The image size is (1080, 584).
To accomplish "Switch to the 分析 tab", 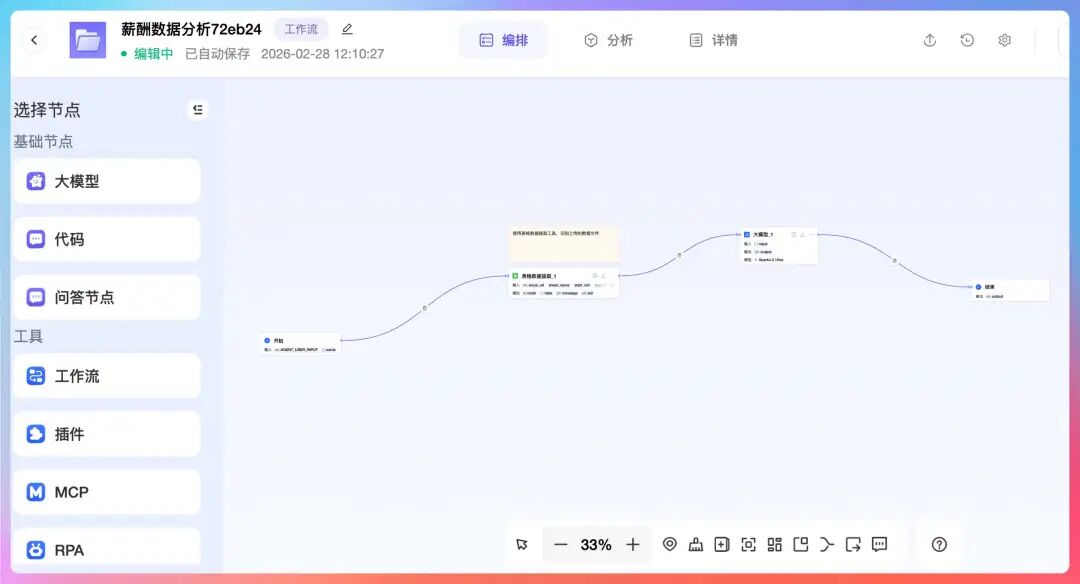I will [x=610, y=40].
